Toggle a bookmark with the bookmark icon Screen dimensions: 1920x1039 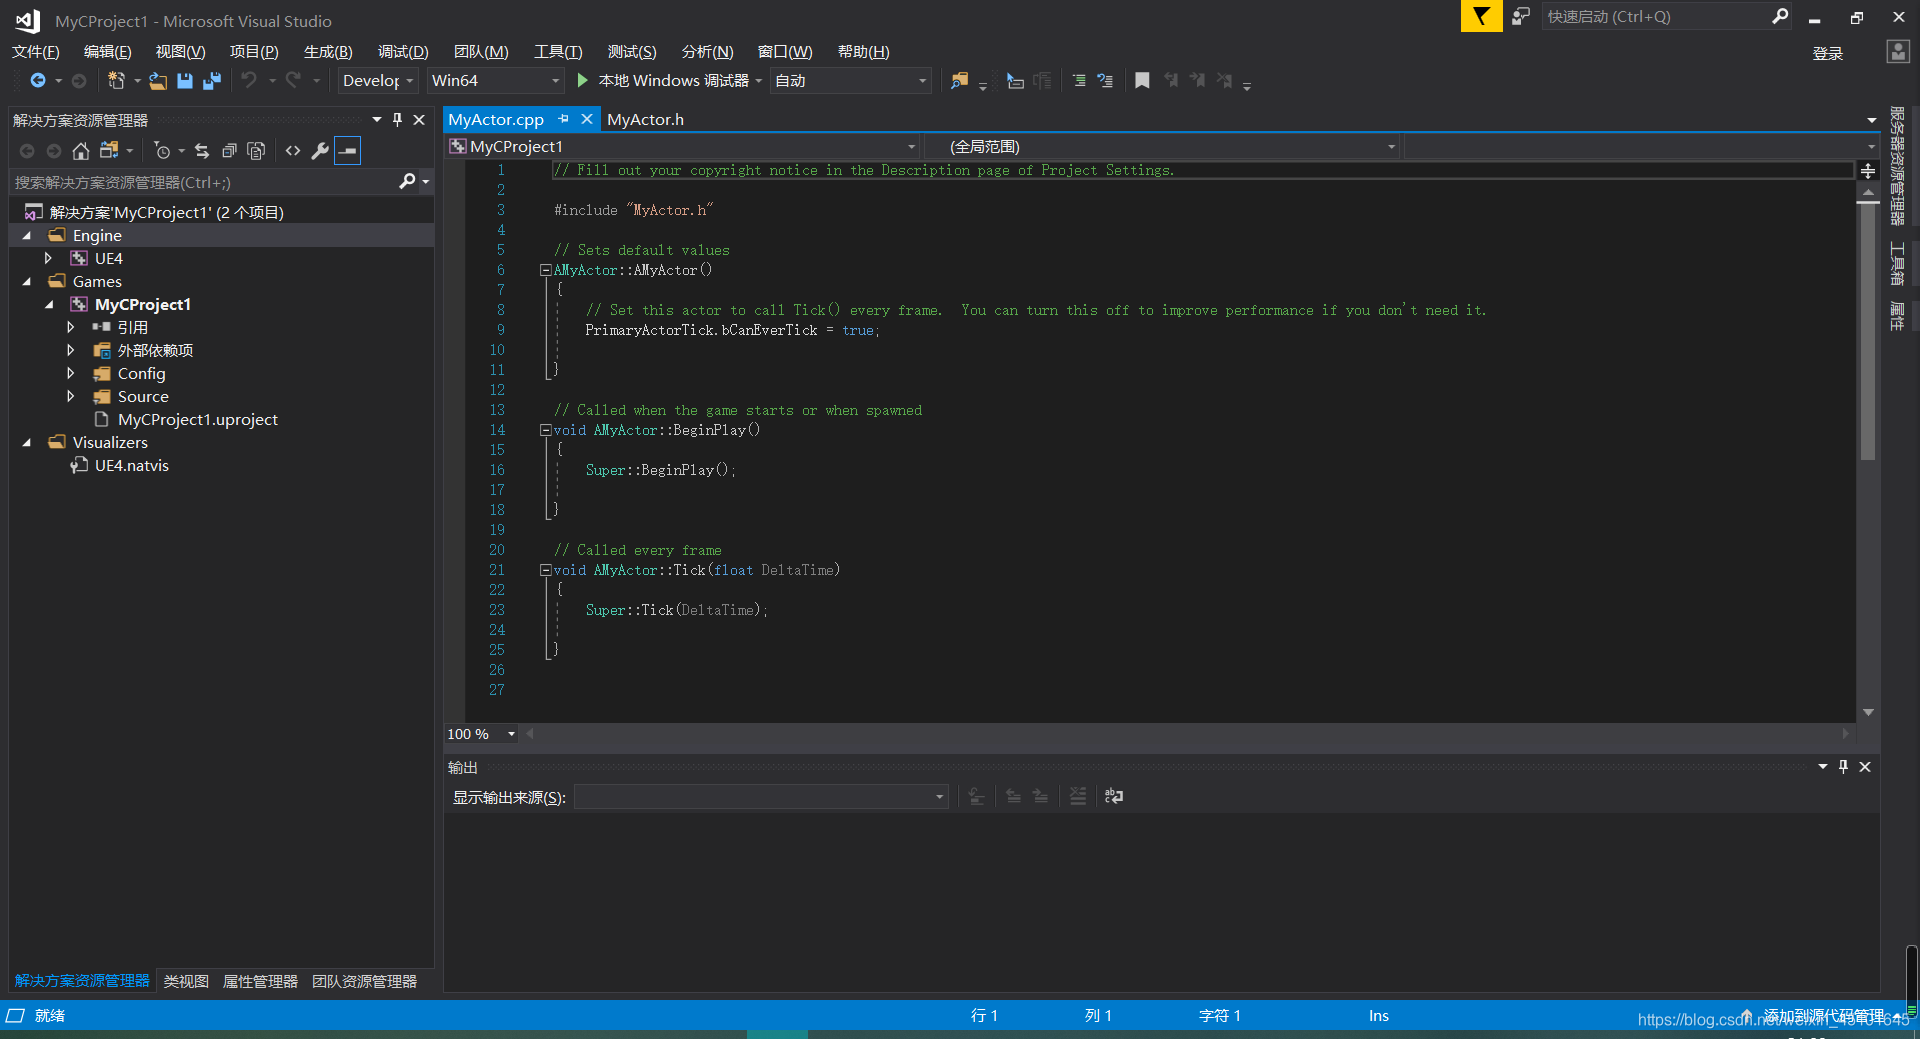click(x=1142, y=80)
